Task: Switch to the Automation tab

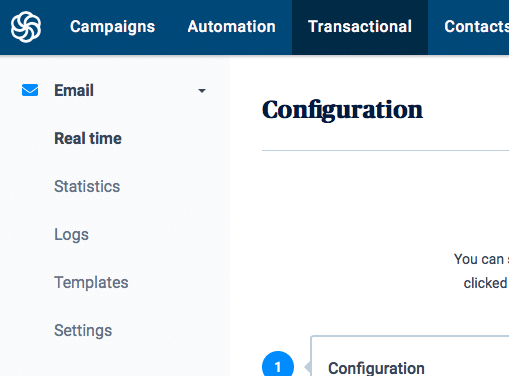Action: pos(231,27)
